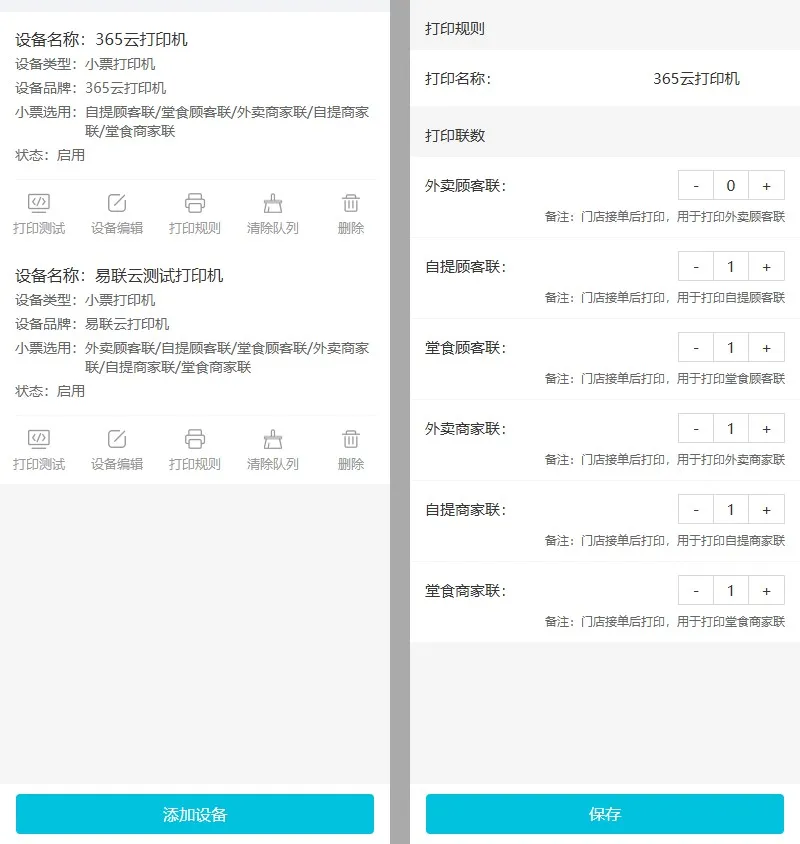Click the 打印名称 value 365云打印机
Viewport: 800px width, 844px height.
(x=696, y=79)
